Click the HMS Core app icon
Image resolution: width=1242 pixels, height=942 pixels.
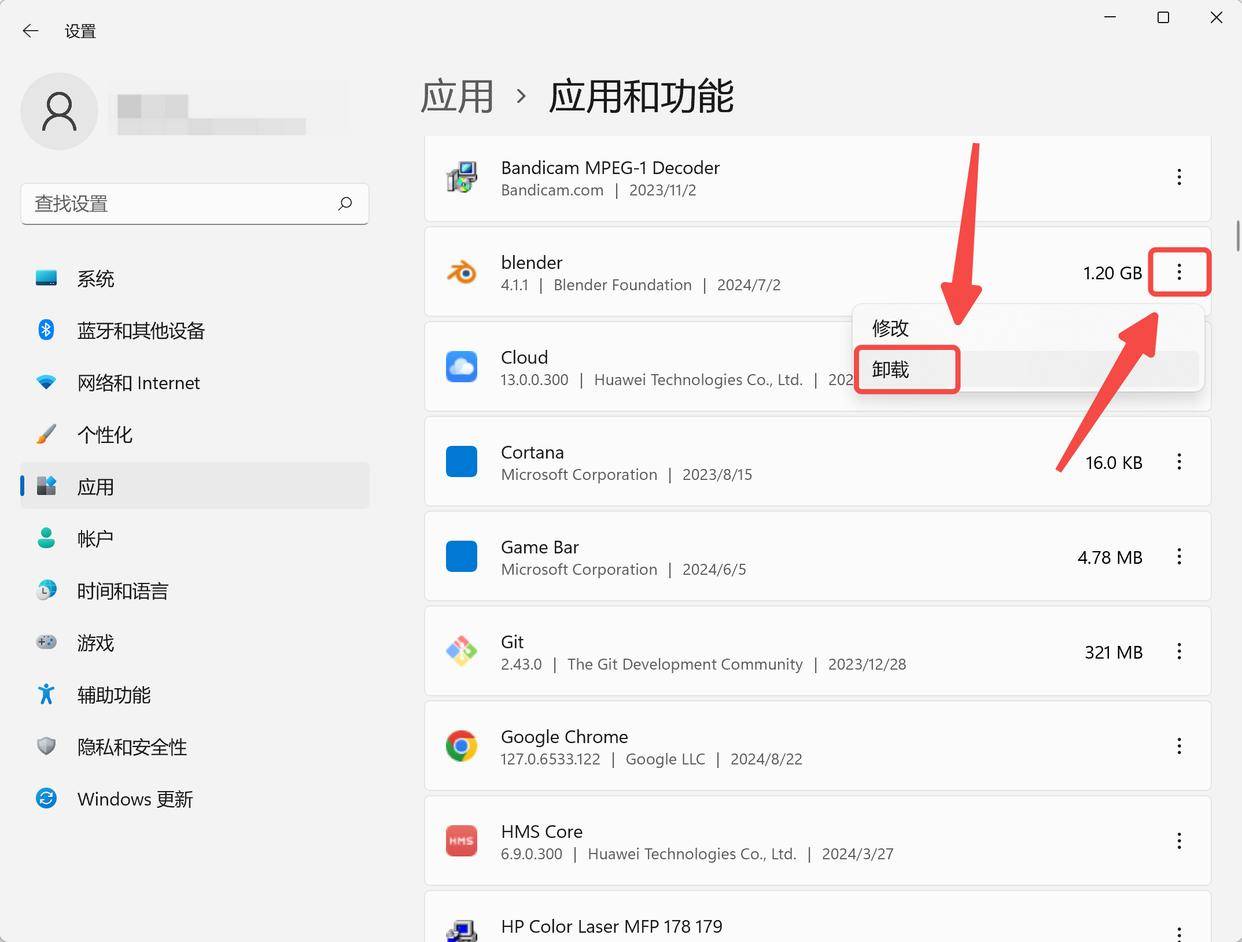tap(461, 841)
